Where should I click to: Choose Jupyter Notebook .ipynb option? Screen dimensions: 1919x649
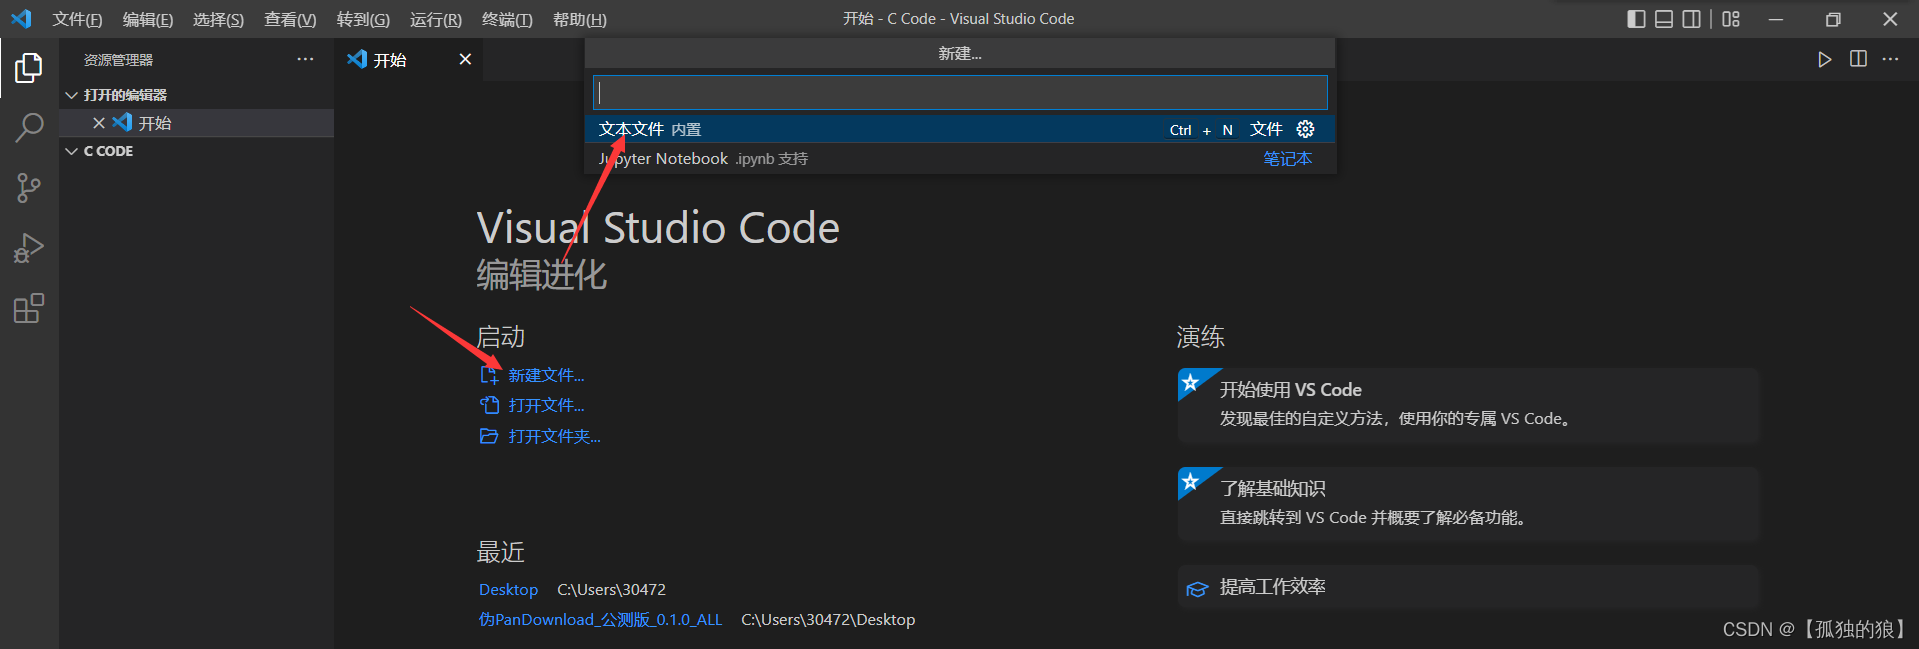click(x=960, y=159)
